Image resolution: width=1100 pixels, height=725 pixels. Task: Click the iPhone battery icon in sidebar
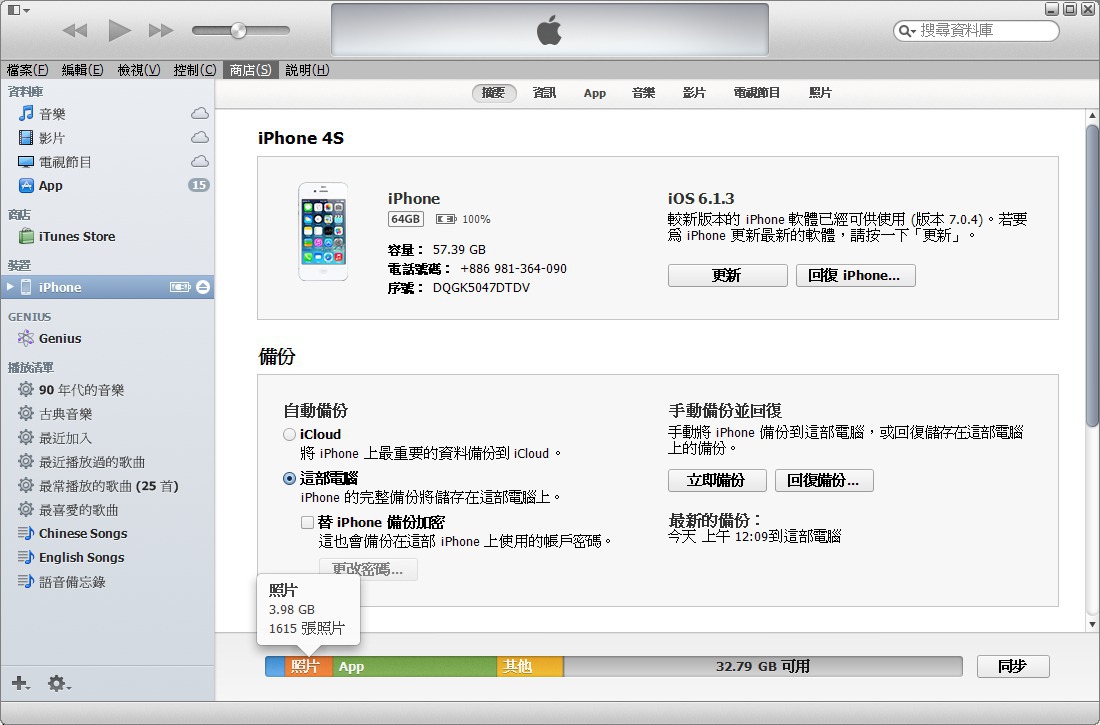pyautogui.click(x=180, y=287)
